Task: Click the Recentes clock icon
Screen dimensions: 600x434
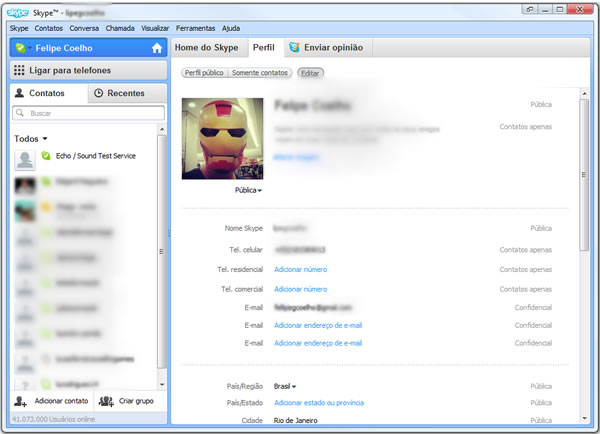Action: [99, 93]
